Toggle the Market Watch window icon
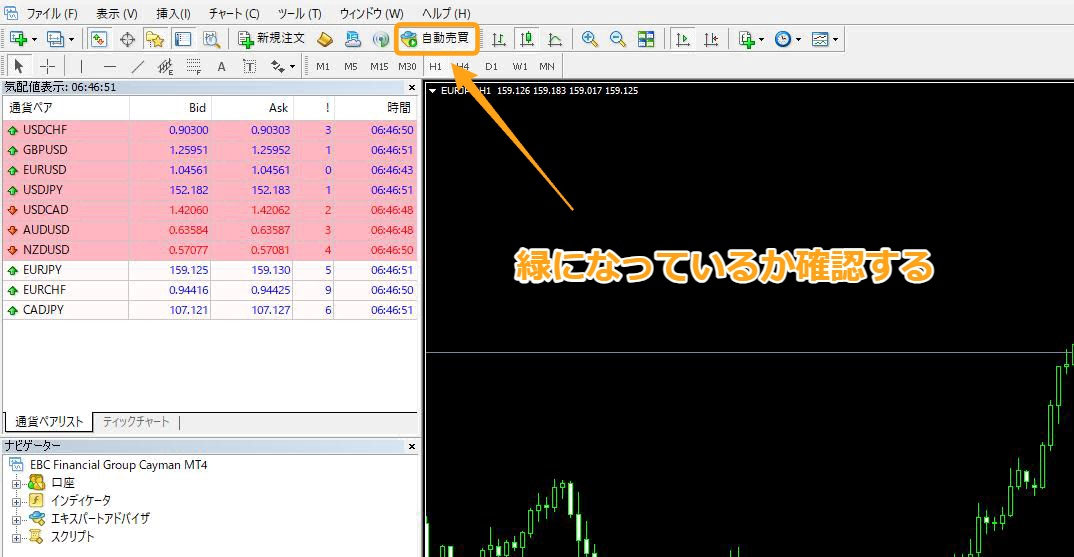The height and width of the screenshot is (557, 1074). pyautogui.click(x=99, y=39)
